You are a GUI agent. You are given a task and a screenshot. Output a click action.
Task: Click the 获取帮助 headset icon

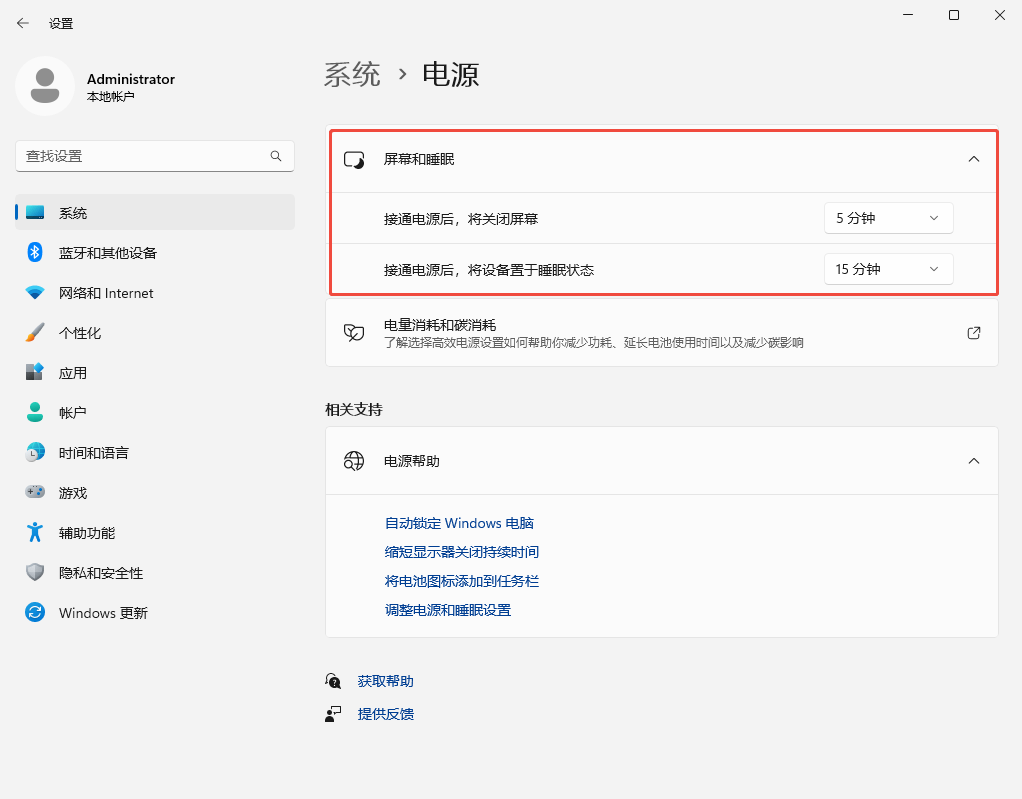[x=333, y=681]
